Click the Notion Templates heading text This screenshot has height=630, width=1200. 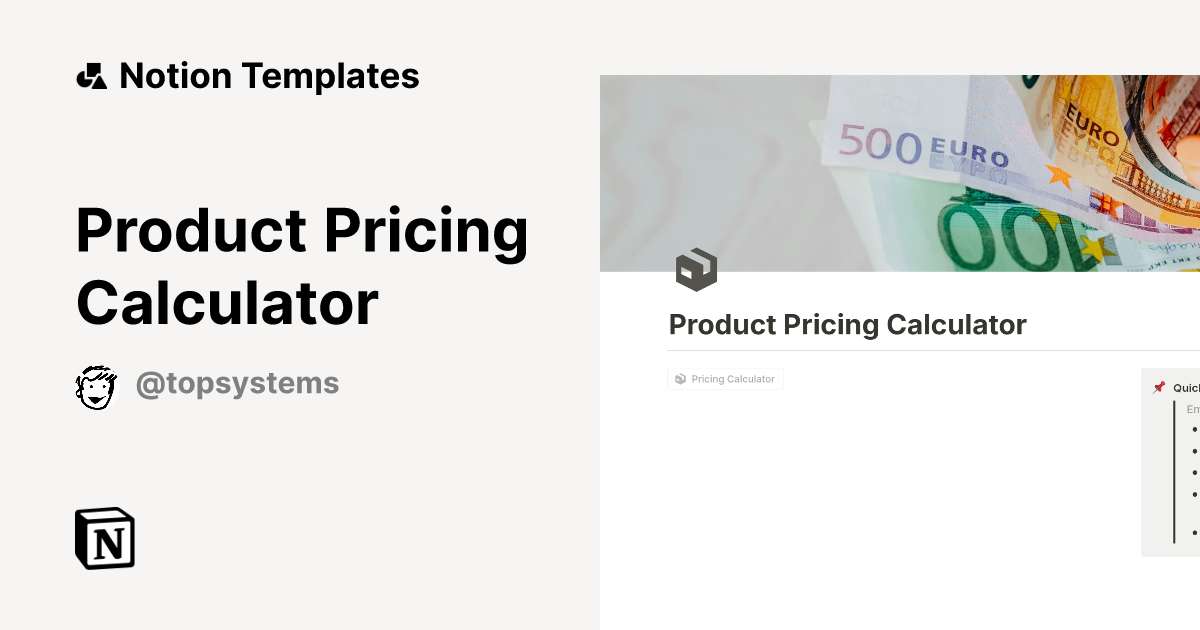[270, 75]
